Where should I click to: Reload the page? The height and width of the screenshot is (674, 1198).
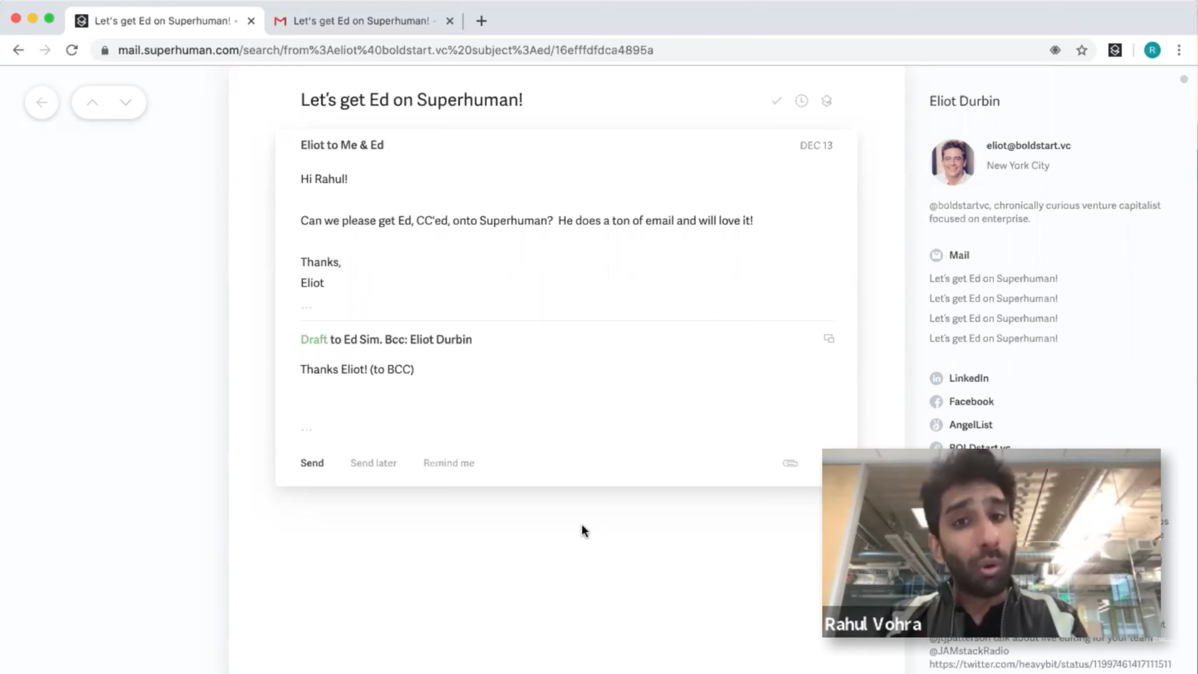point(72,50)
